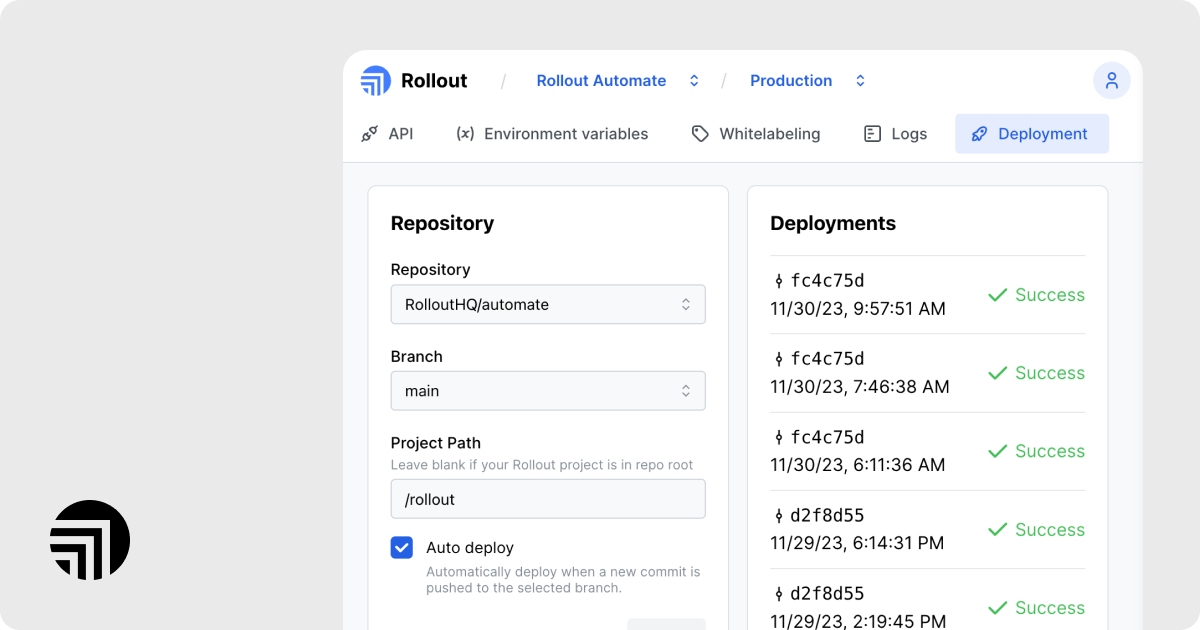The height and width of the screenshot is (630, 1200).
Task: Click commit icon beside fc4c75d at 6:11:36 AM
Action: click(x=779, y=438)
